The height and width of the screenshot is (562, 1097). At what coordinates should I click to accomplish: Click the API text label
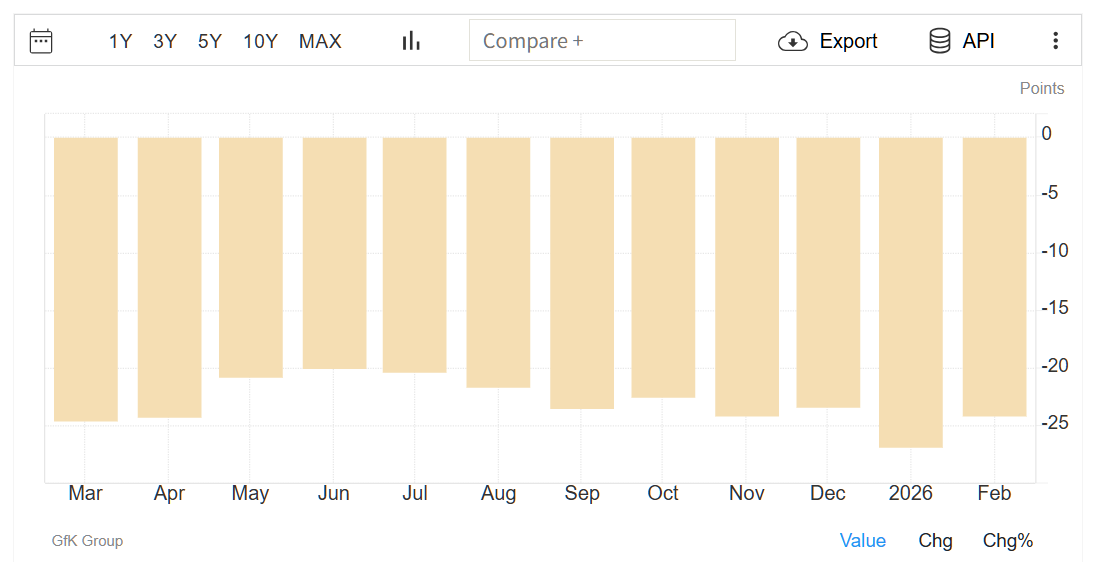pos(978,41)
